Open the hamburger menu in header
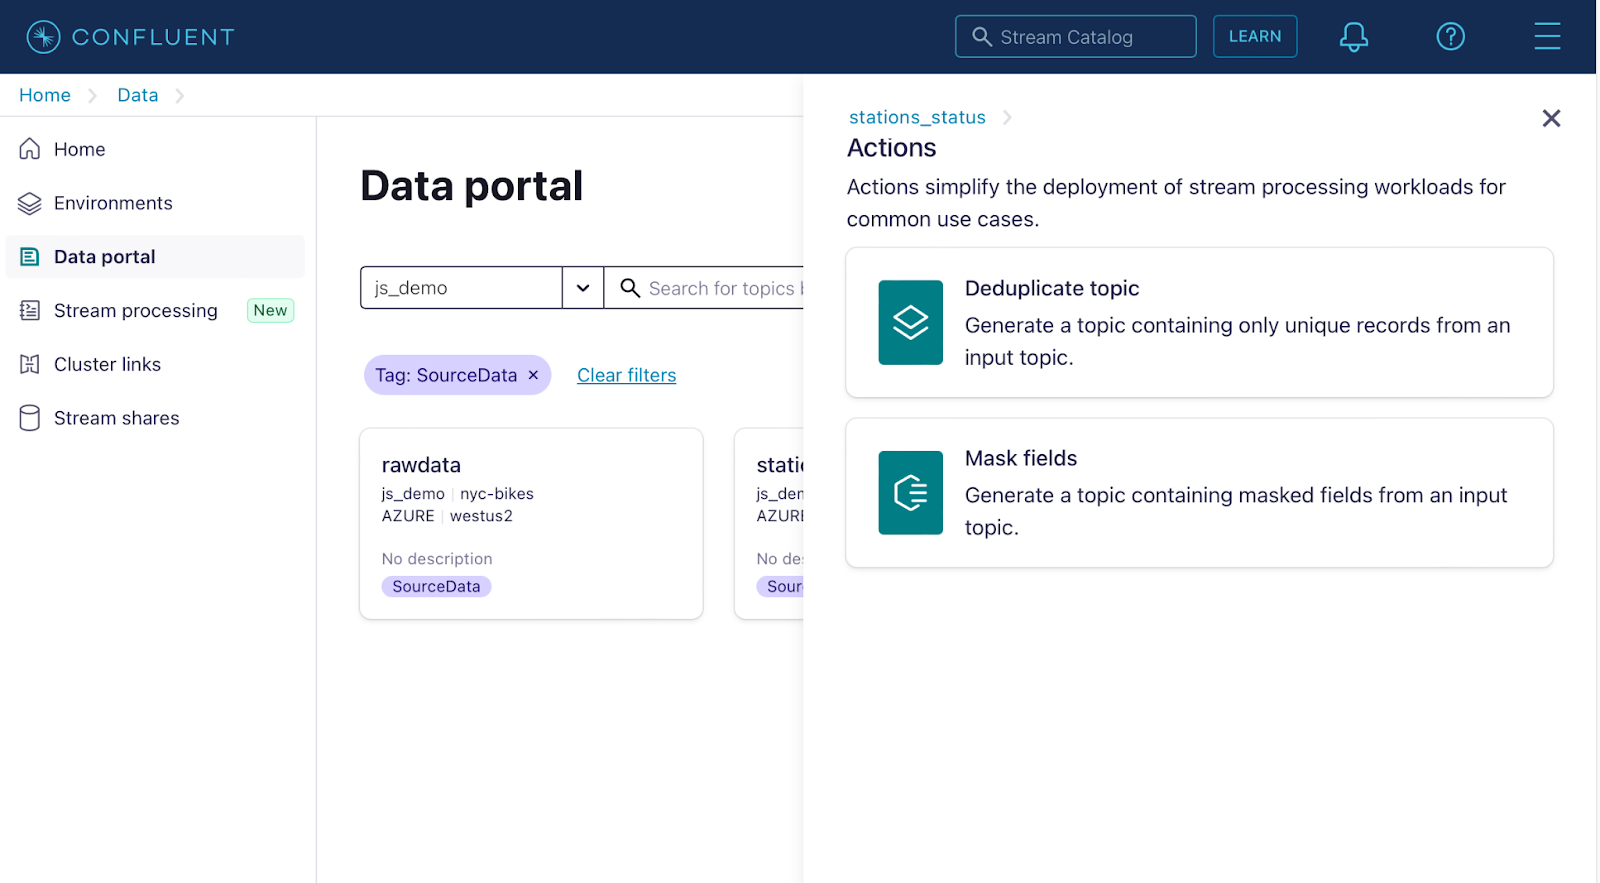This screenshot has height=883, width=1600. point(1547,36)
